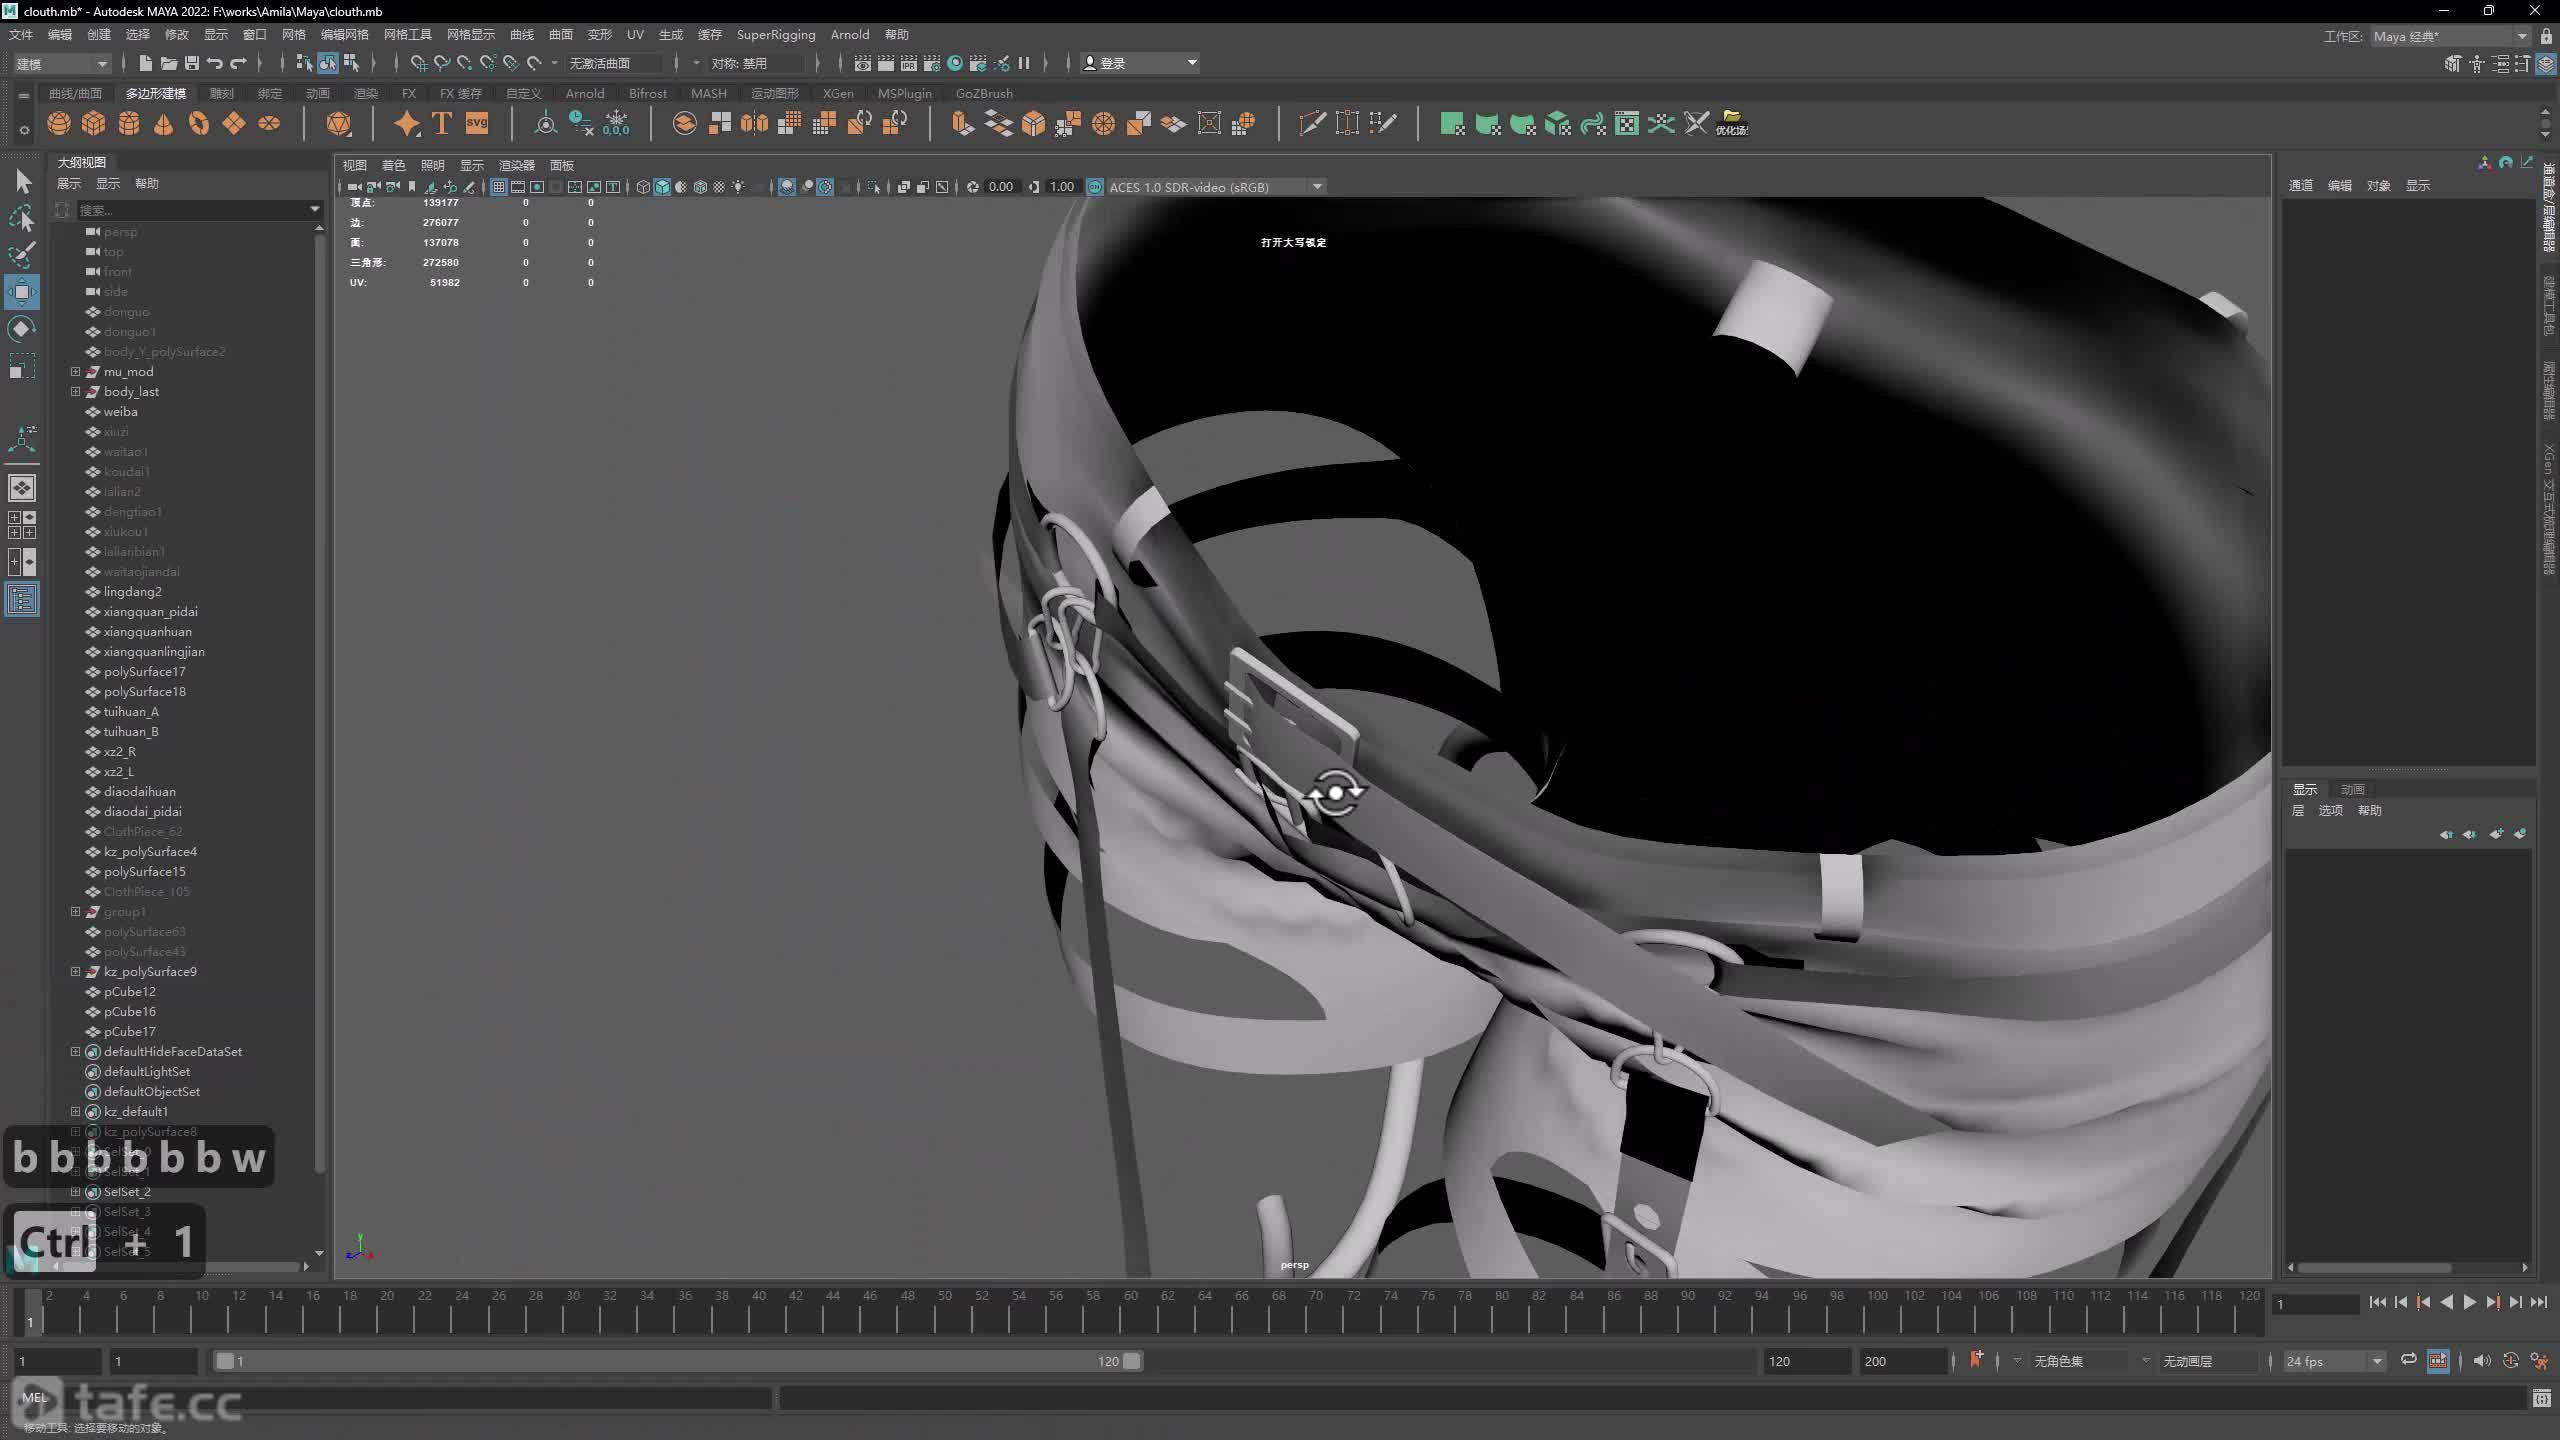Expand kz_polySurface9 group in outliner
Screen dimensions: 2560x1440
point(75,971)
